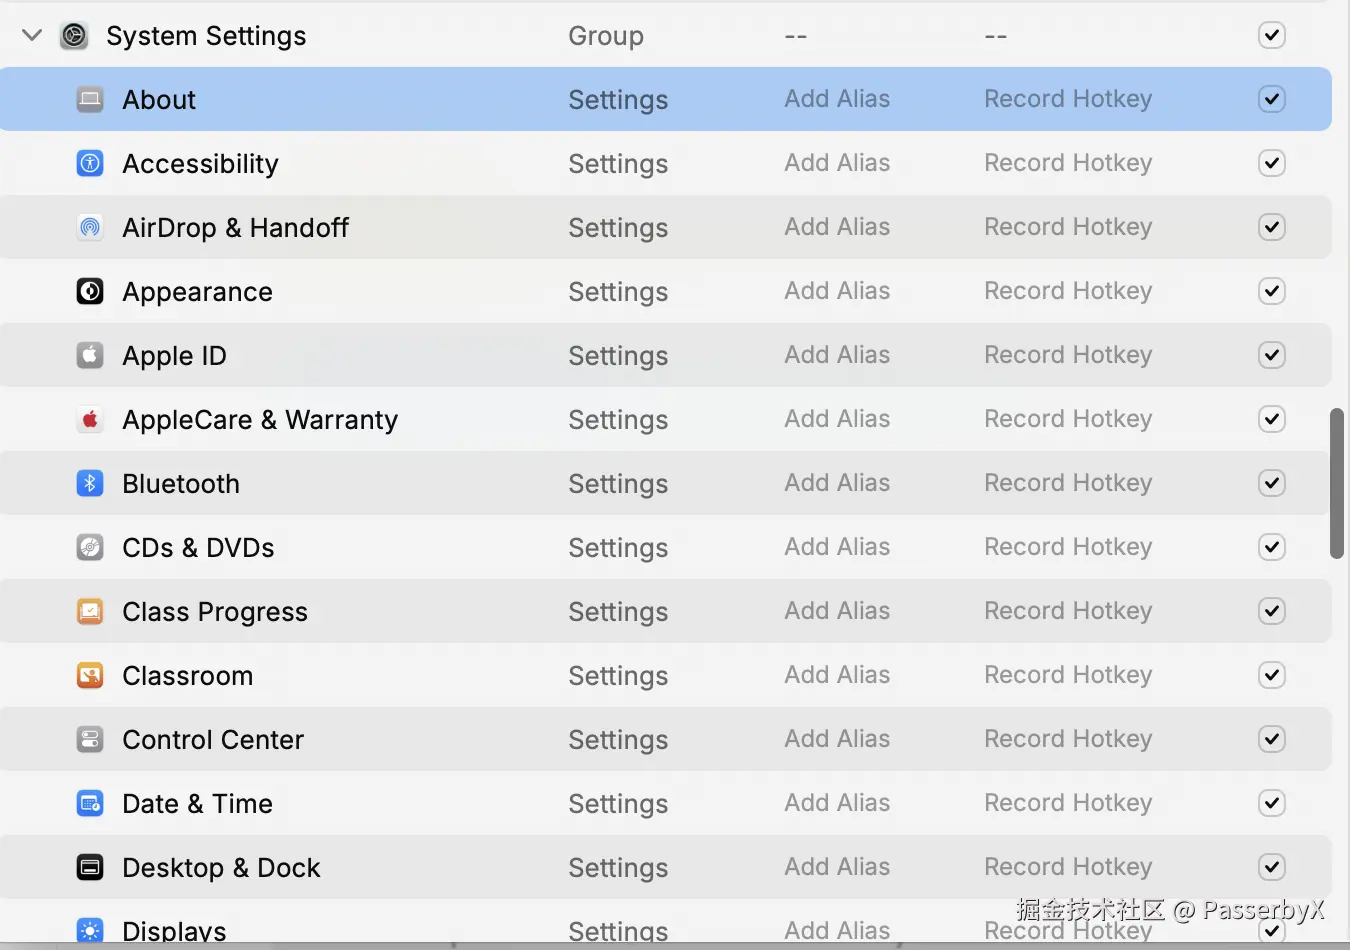Record Hotkey for Accessibility
This screenshot has width=1350, height=950.
coord(1068,163)
